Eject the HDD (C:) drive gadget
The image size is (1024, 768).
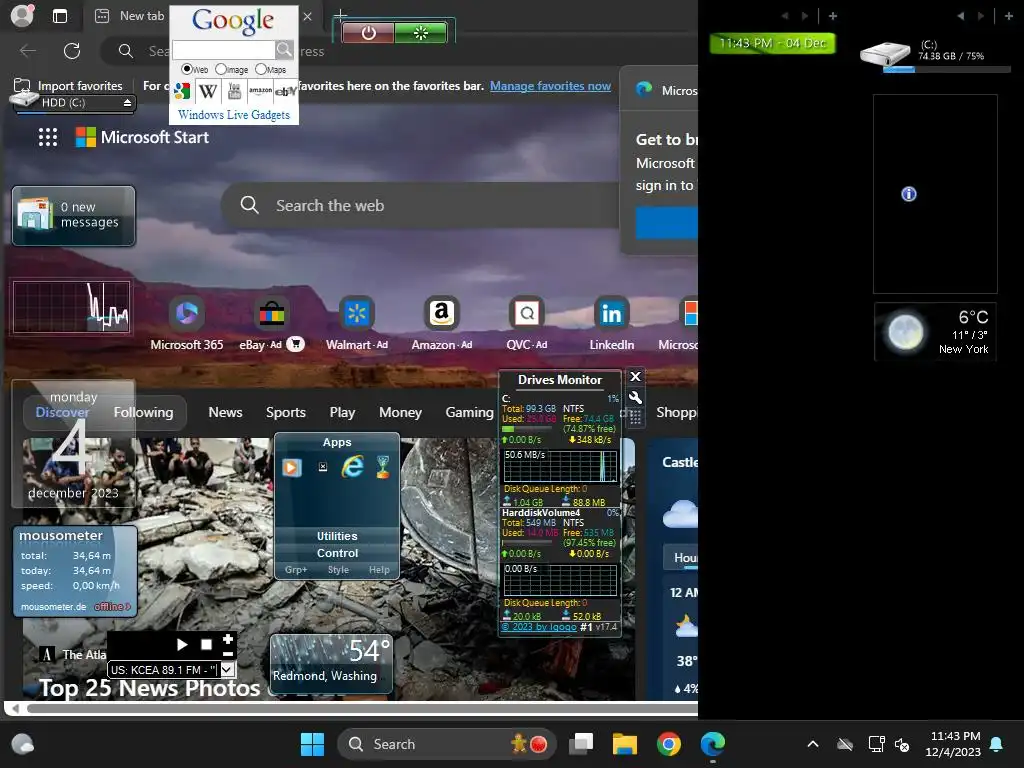[127, 103]
